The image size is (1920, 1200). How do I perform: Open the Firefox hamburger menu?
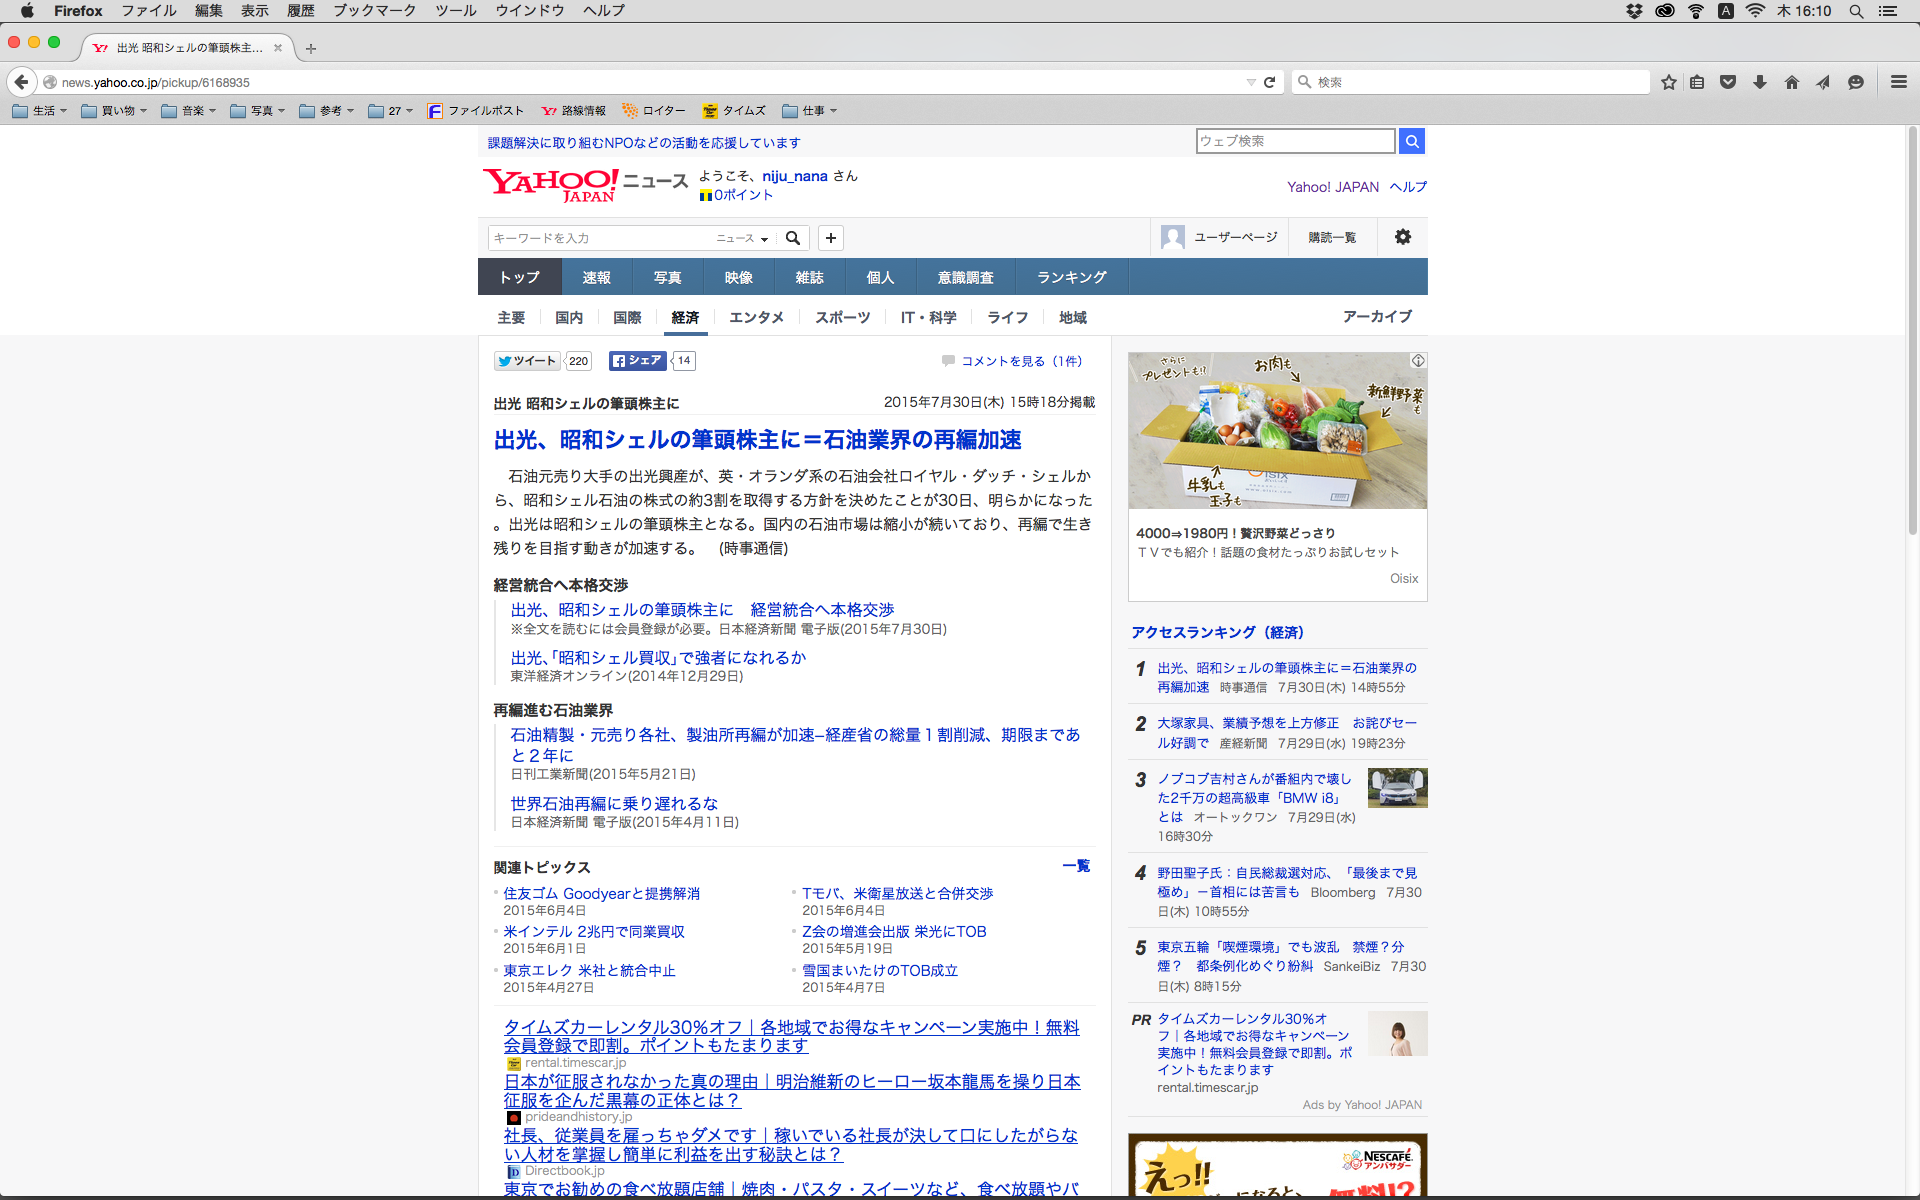pos(1899,82)
